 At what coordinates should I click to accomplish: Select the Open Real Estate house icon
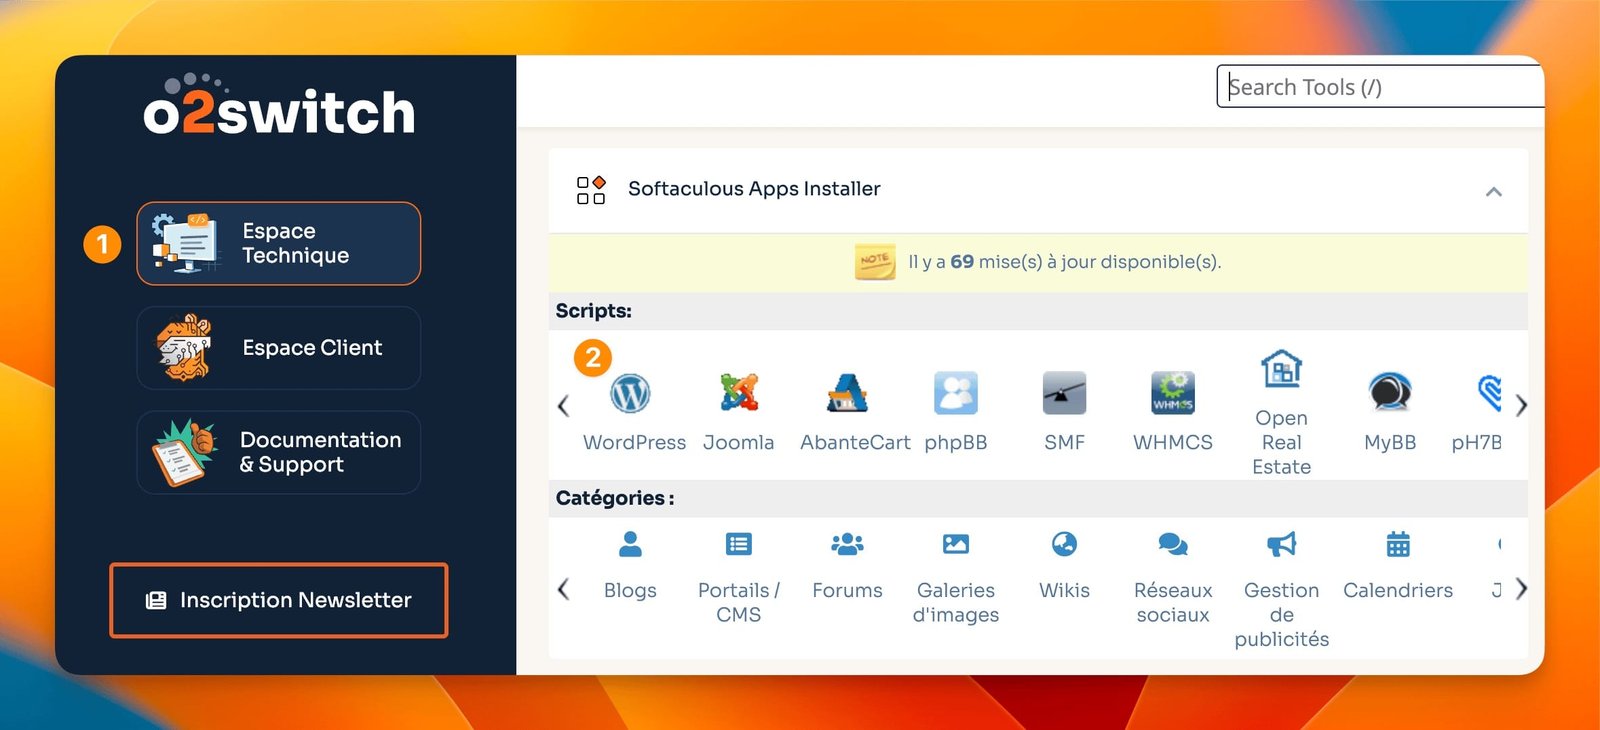click(x=1282, y=369)
